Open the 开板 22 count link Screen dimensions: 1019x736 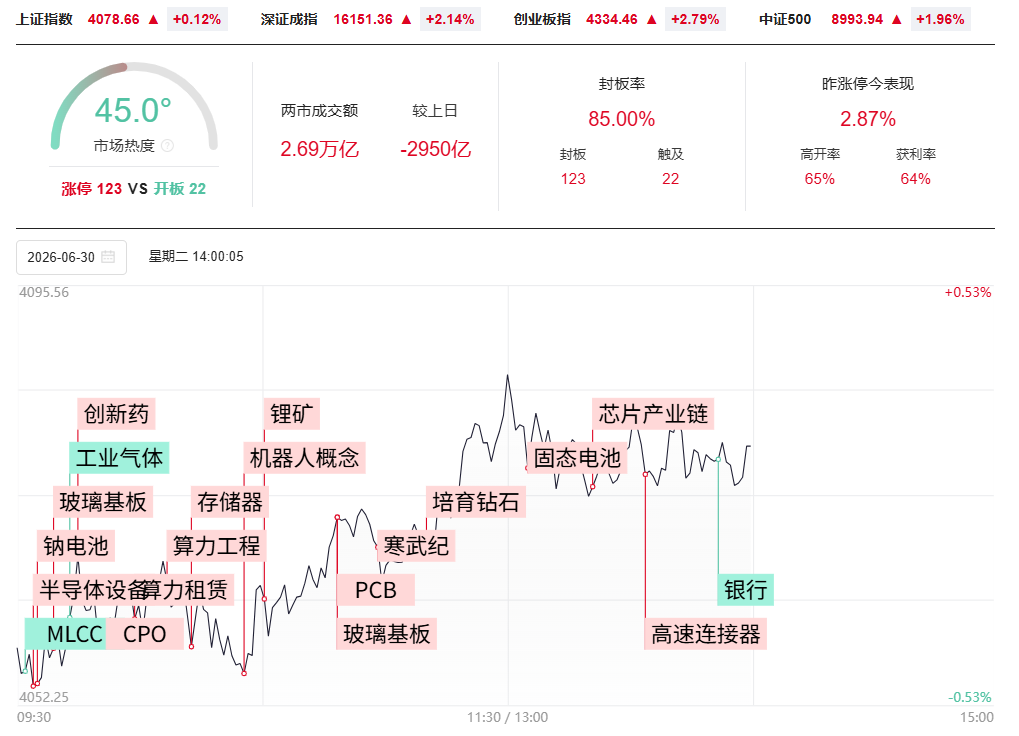click(x=179, y=189)
